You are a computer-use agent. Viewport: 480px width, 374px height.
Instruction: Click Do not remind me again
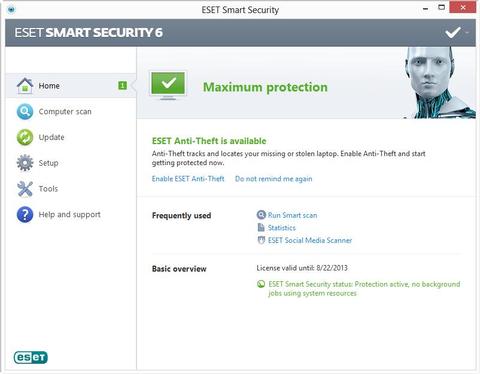click(274, 179)
